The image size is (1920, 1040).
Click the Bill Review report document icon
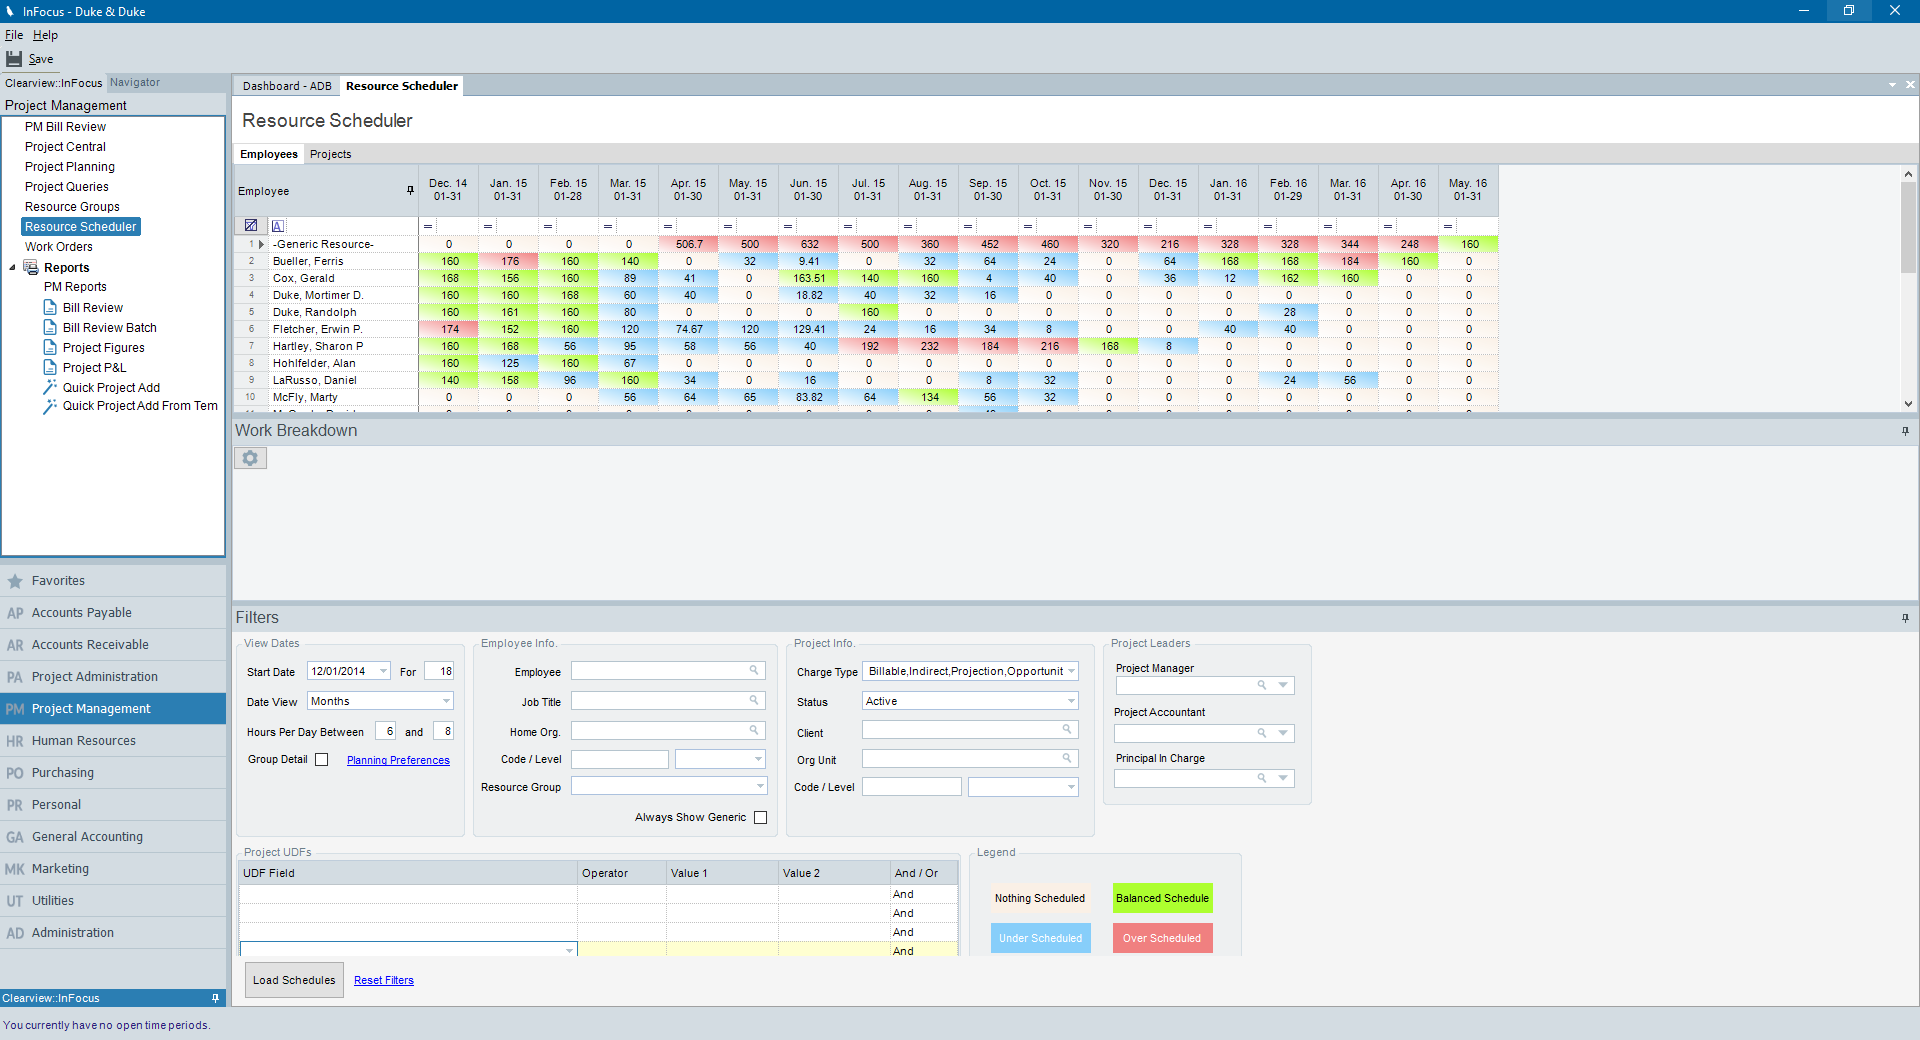click(x=50, y=308)
